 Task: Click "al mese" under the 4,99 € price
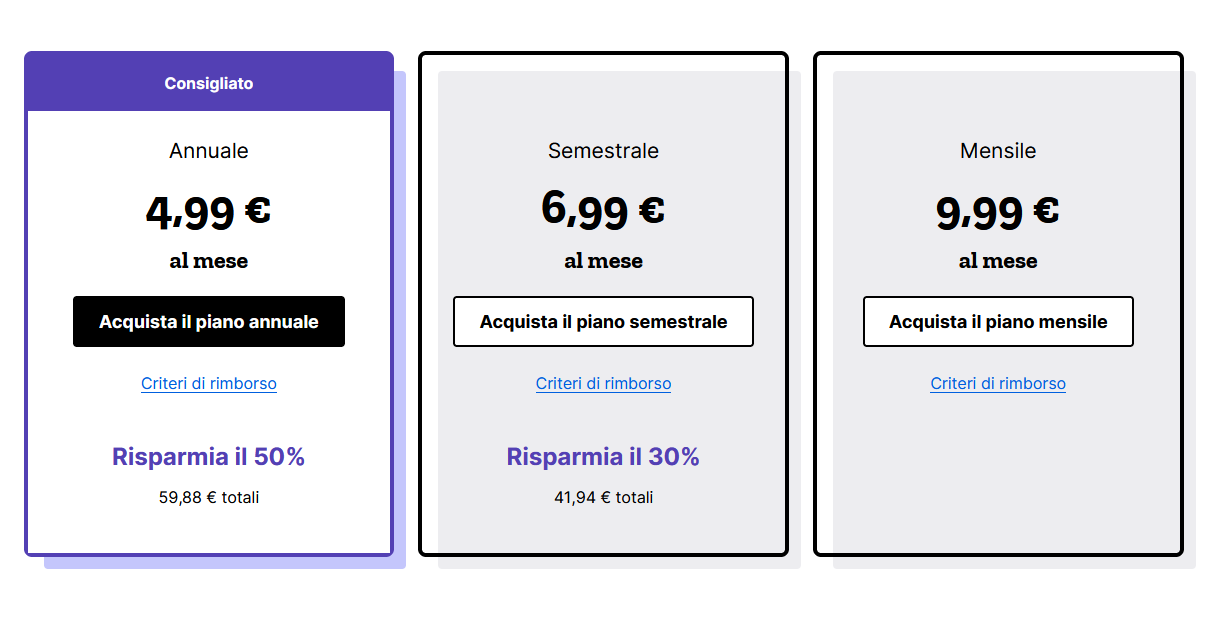click(x=209, y=261)
